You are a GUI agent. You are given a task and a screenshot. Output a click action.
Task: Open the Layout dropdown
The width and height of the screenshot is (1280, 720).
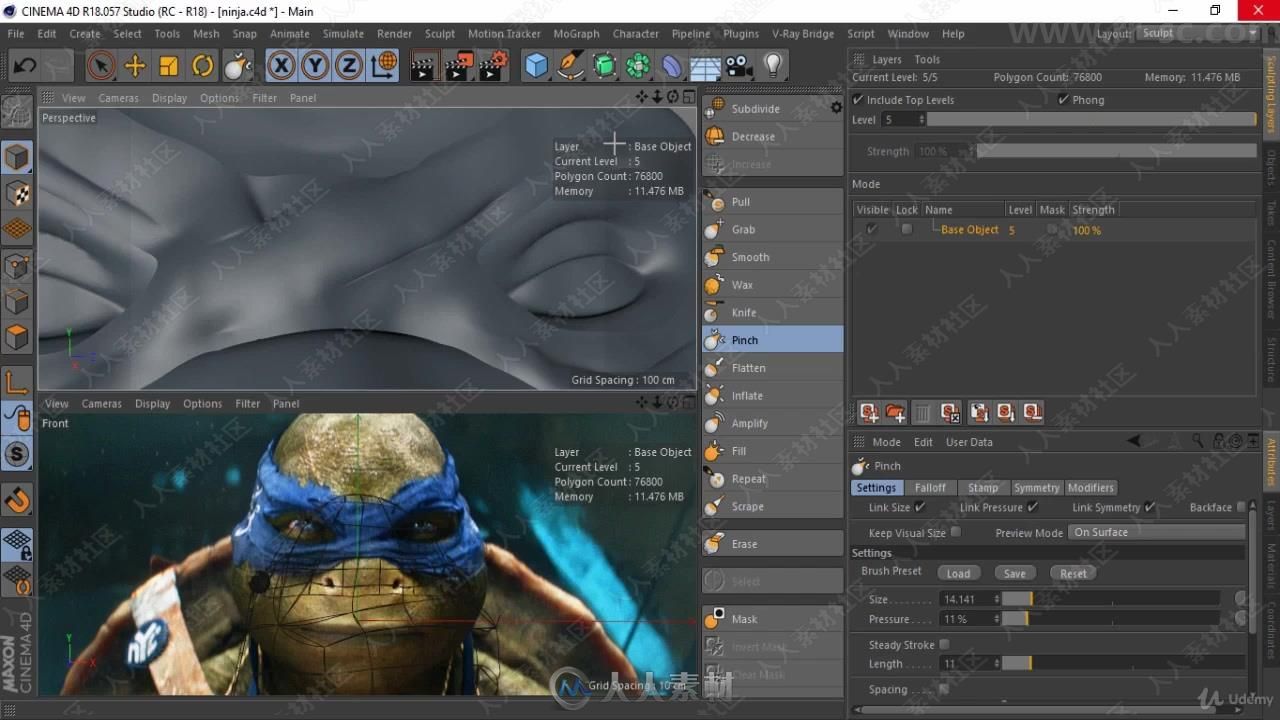click(x=1197, y=33)
